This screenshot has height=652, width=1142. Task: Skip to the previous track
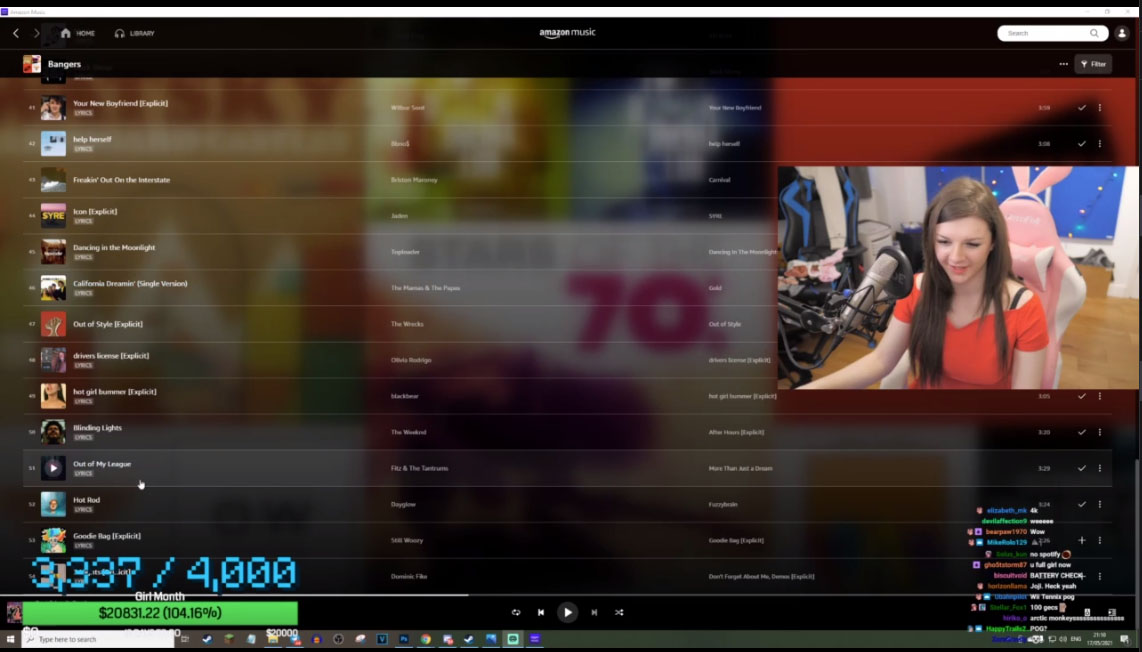541,613
